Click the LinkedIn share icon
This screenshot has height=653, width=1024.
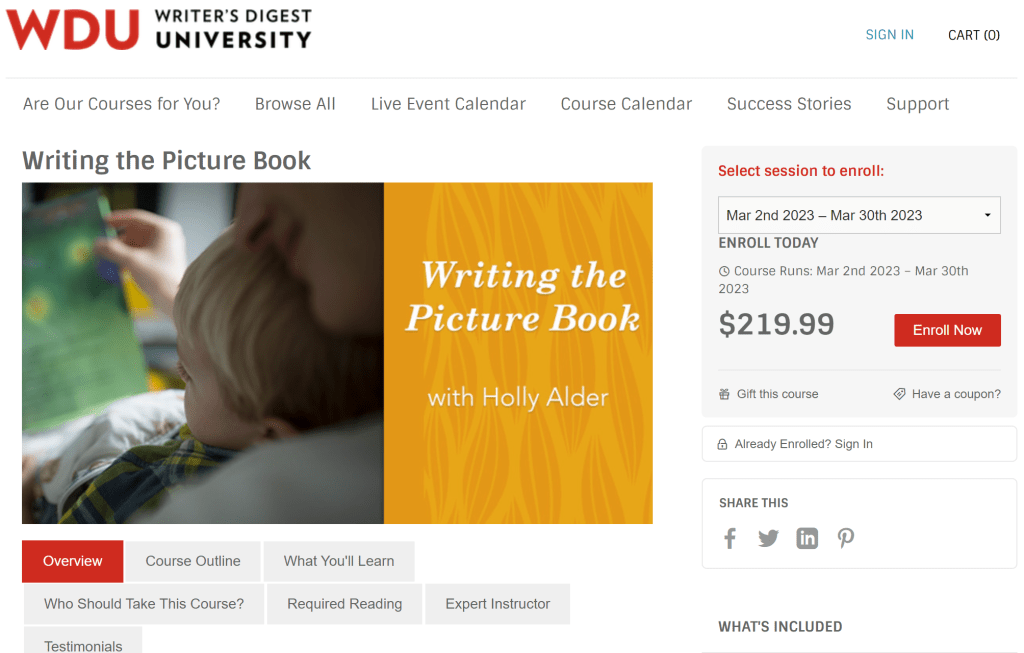pos(807,539)
